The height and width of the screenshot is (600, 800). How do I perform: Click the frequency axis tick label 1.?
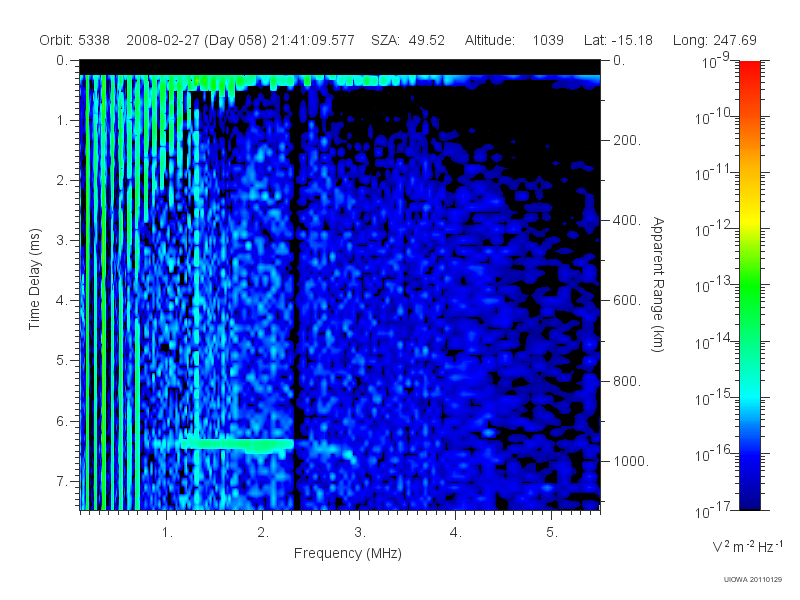coord(167,533)
